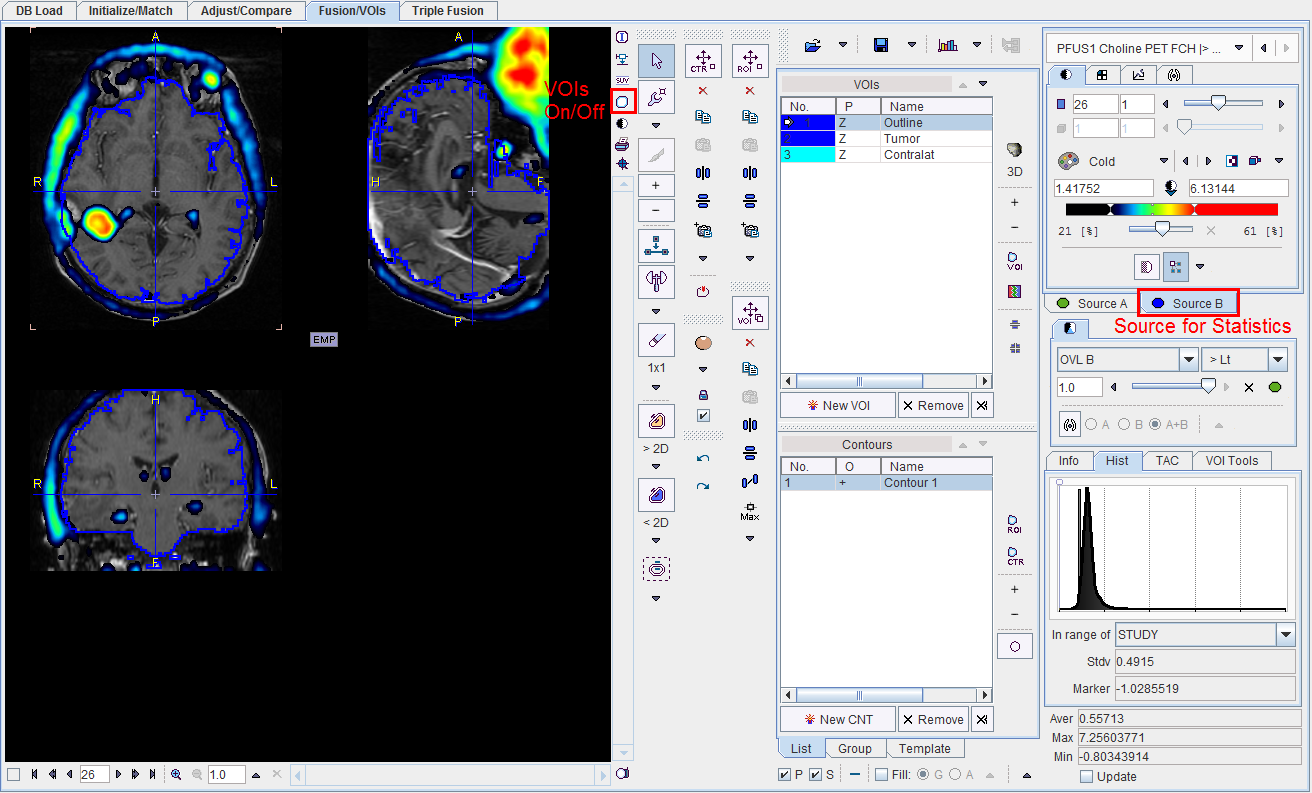Screen dimensions: 1312x793
Task: Select the A radio option near OVL B
Action: click(x=1092, y=424)
